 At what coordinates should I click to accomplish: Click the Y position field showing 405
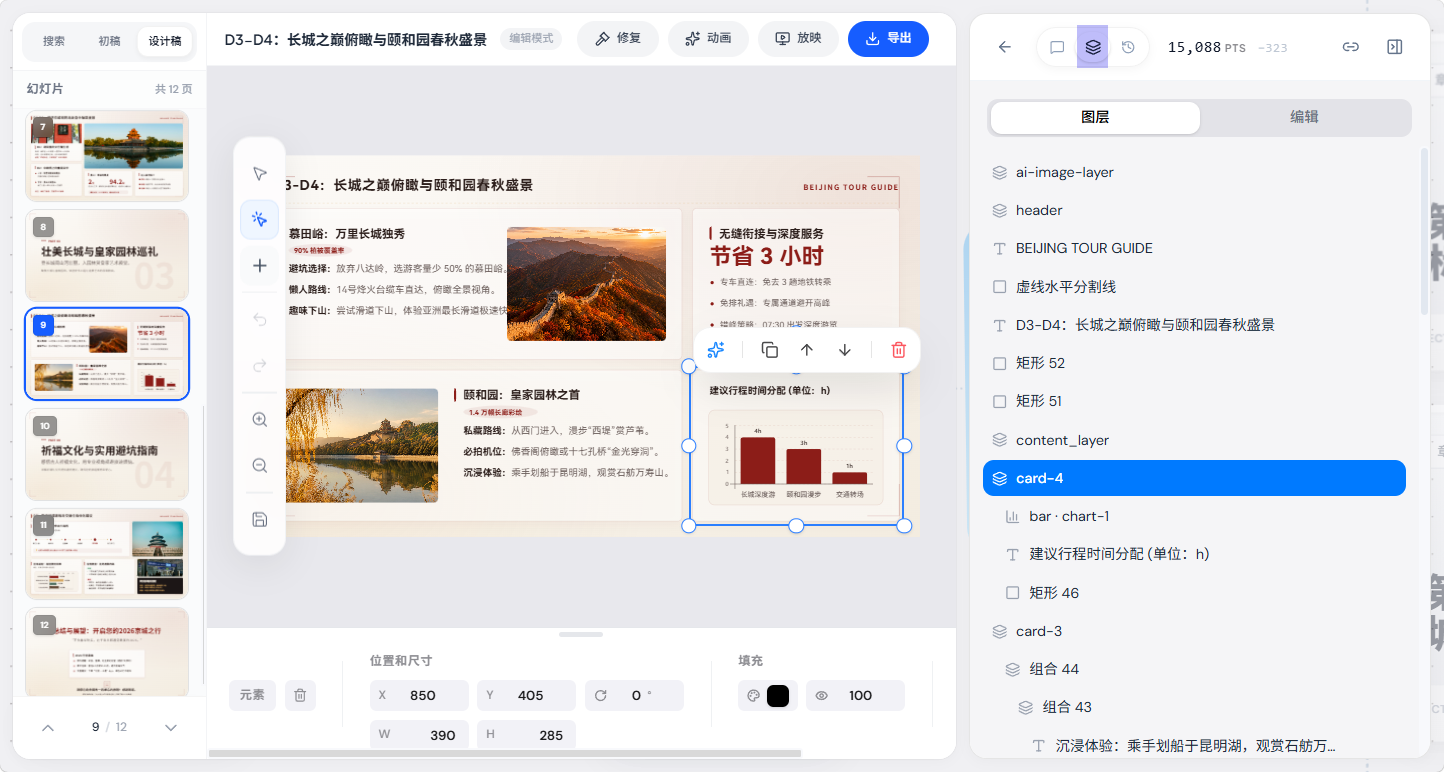pyautogui.click(x=527, y=695)
